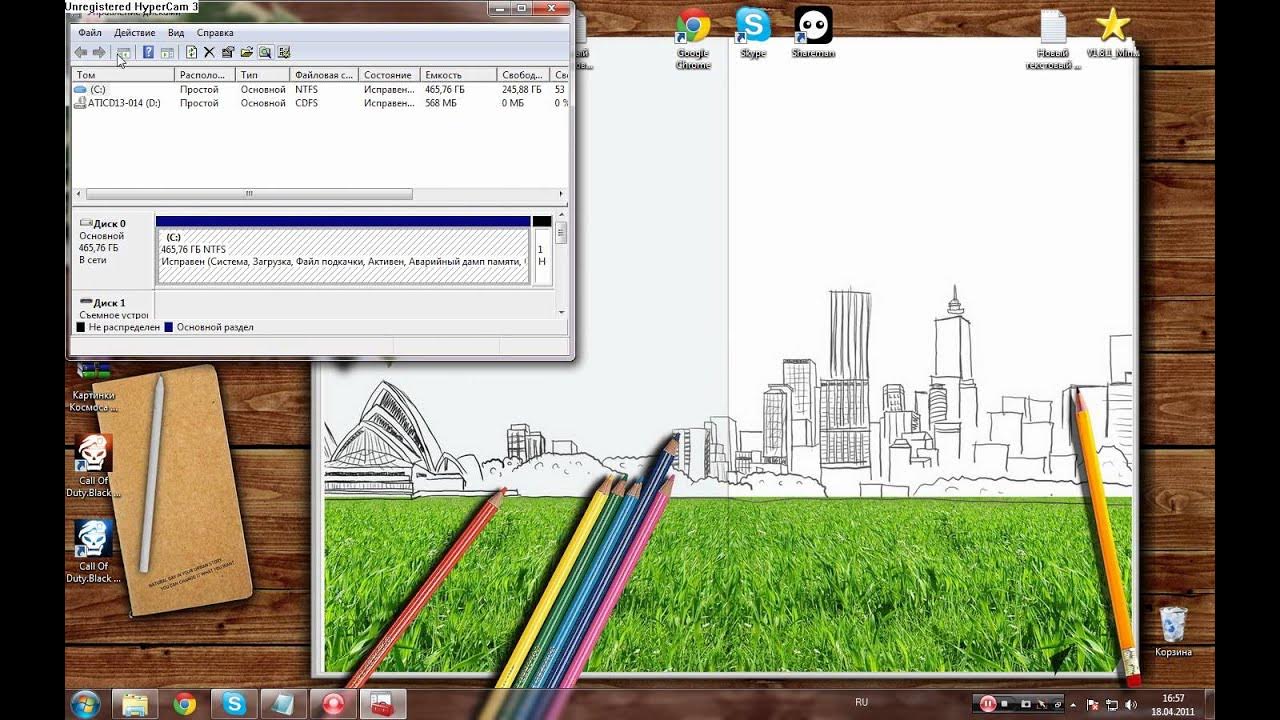Click the vertical scrollbar's down arrow in the disk pane
The image size is (1280, 720).
(x=561, y=312)
